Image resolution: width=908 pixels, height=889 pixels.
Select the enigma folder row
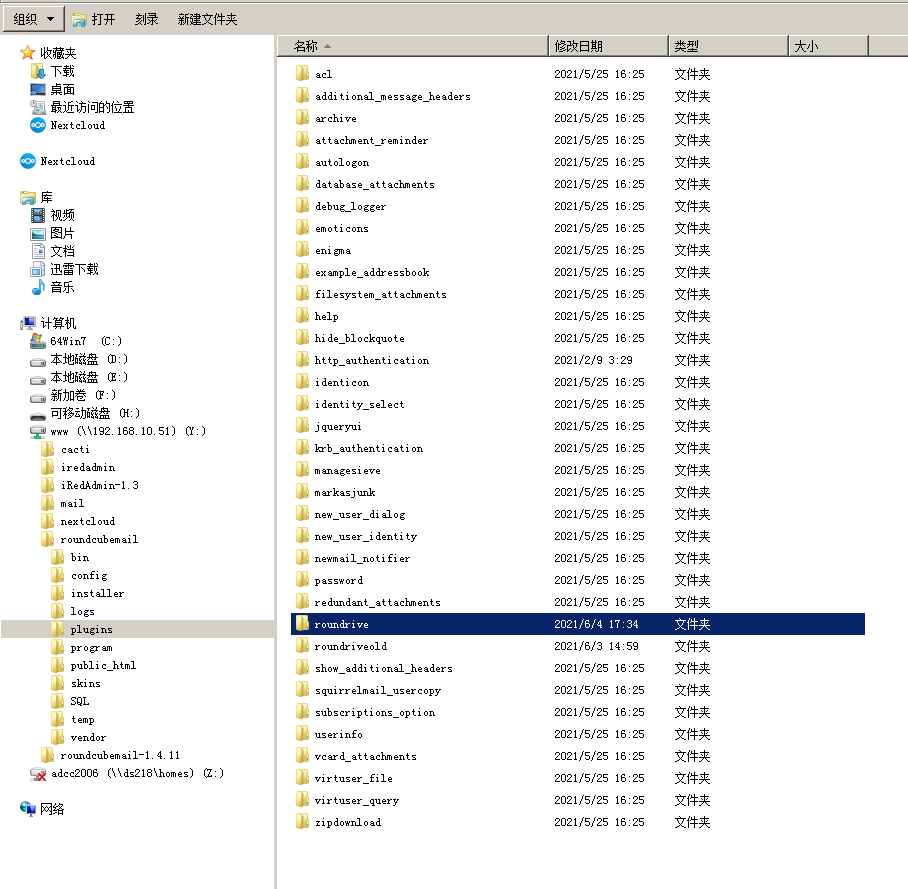point(578,250)
